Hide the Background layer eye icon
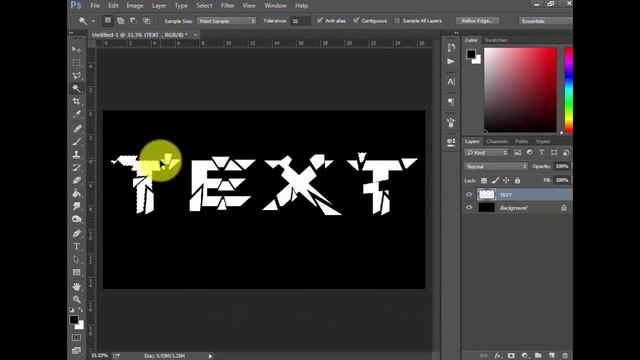Image resolution: width=640 pixels, height=360 pixels. [x=469, y=207]
